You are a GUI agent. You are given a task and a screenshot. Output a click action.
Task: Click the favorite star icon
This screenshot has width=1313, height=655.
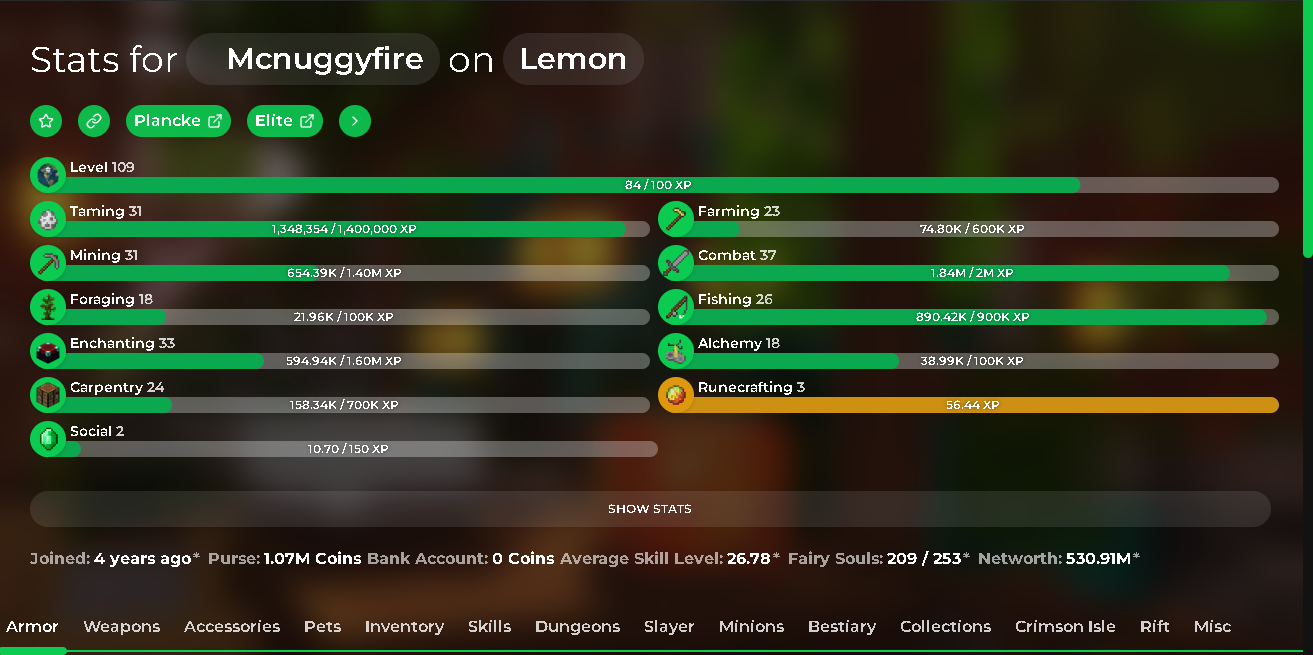click(46, 121)
